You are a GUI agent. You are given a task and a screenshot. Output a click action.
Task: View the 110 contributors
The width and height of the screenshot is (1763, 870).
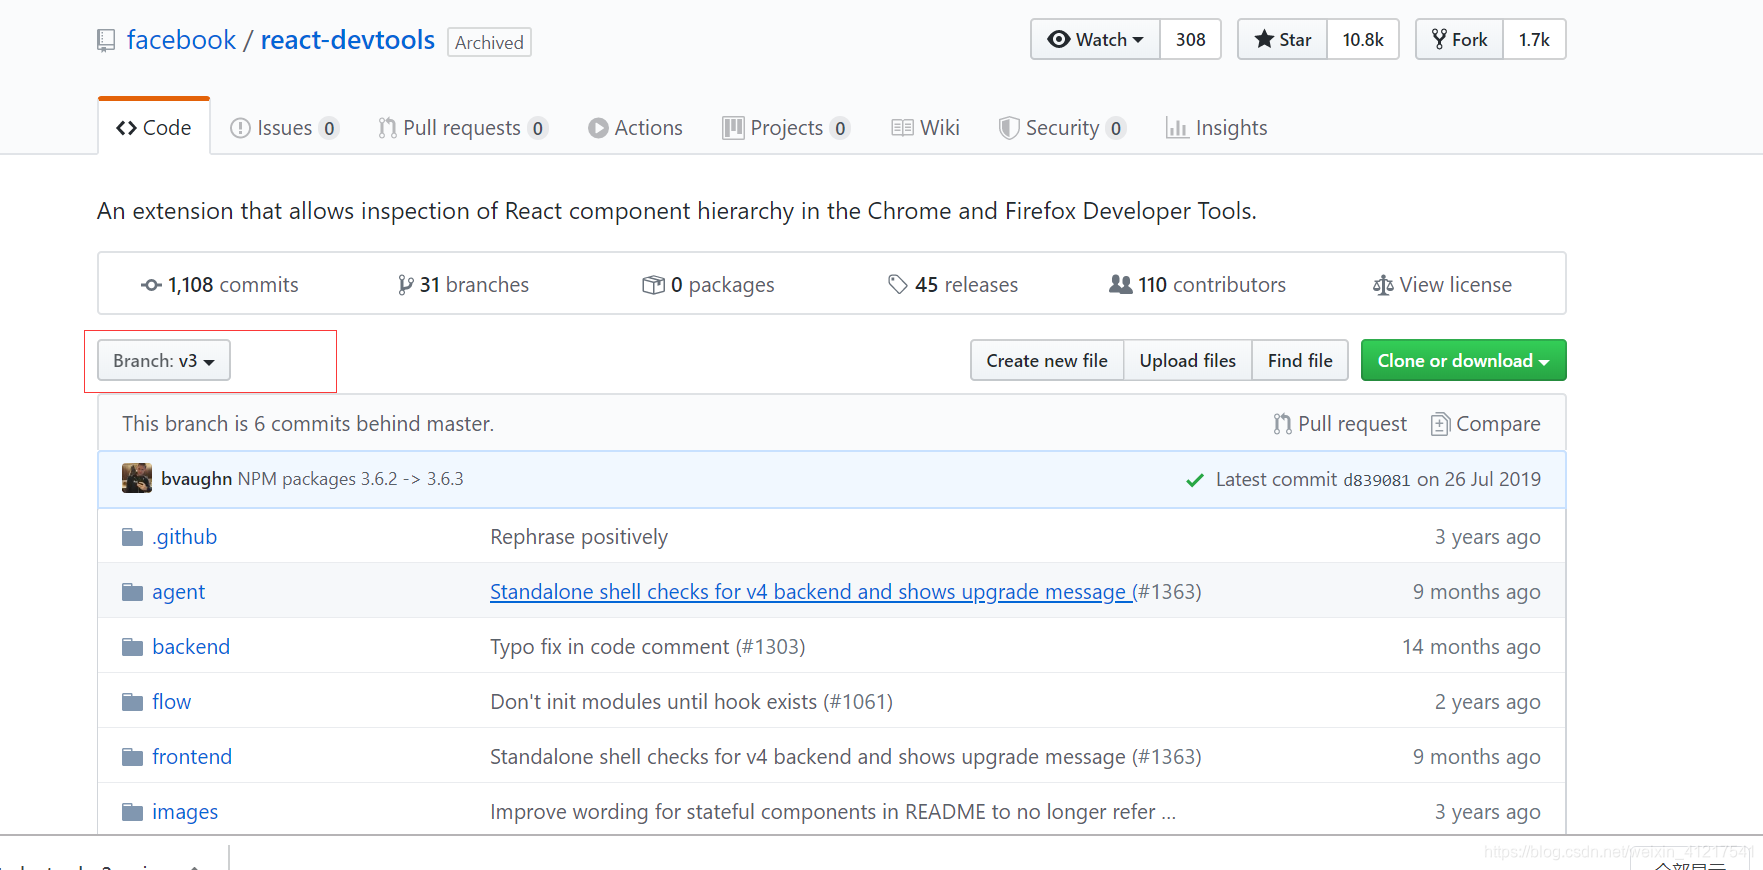(x=1197, y=285)
